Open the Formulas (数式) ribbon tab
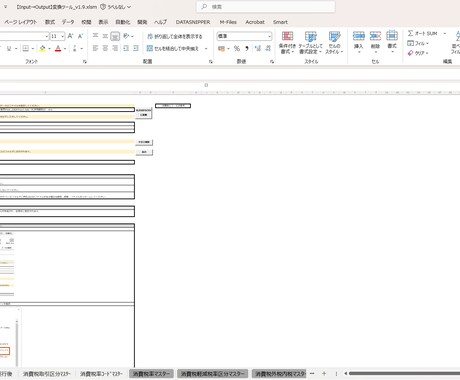The width and height of the screenshot is (460, 380). click(x=50, y=22)
